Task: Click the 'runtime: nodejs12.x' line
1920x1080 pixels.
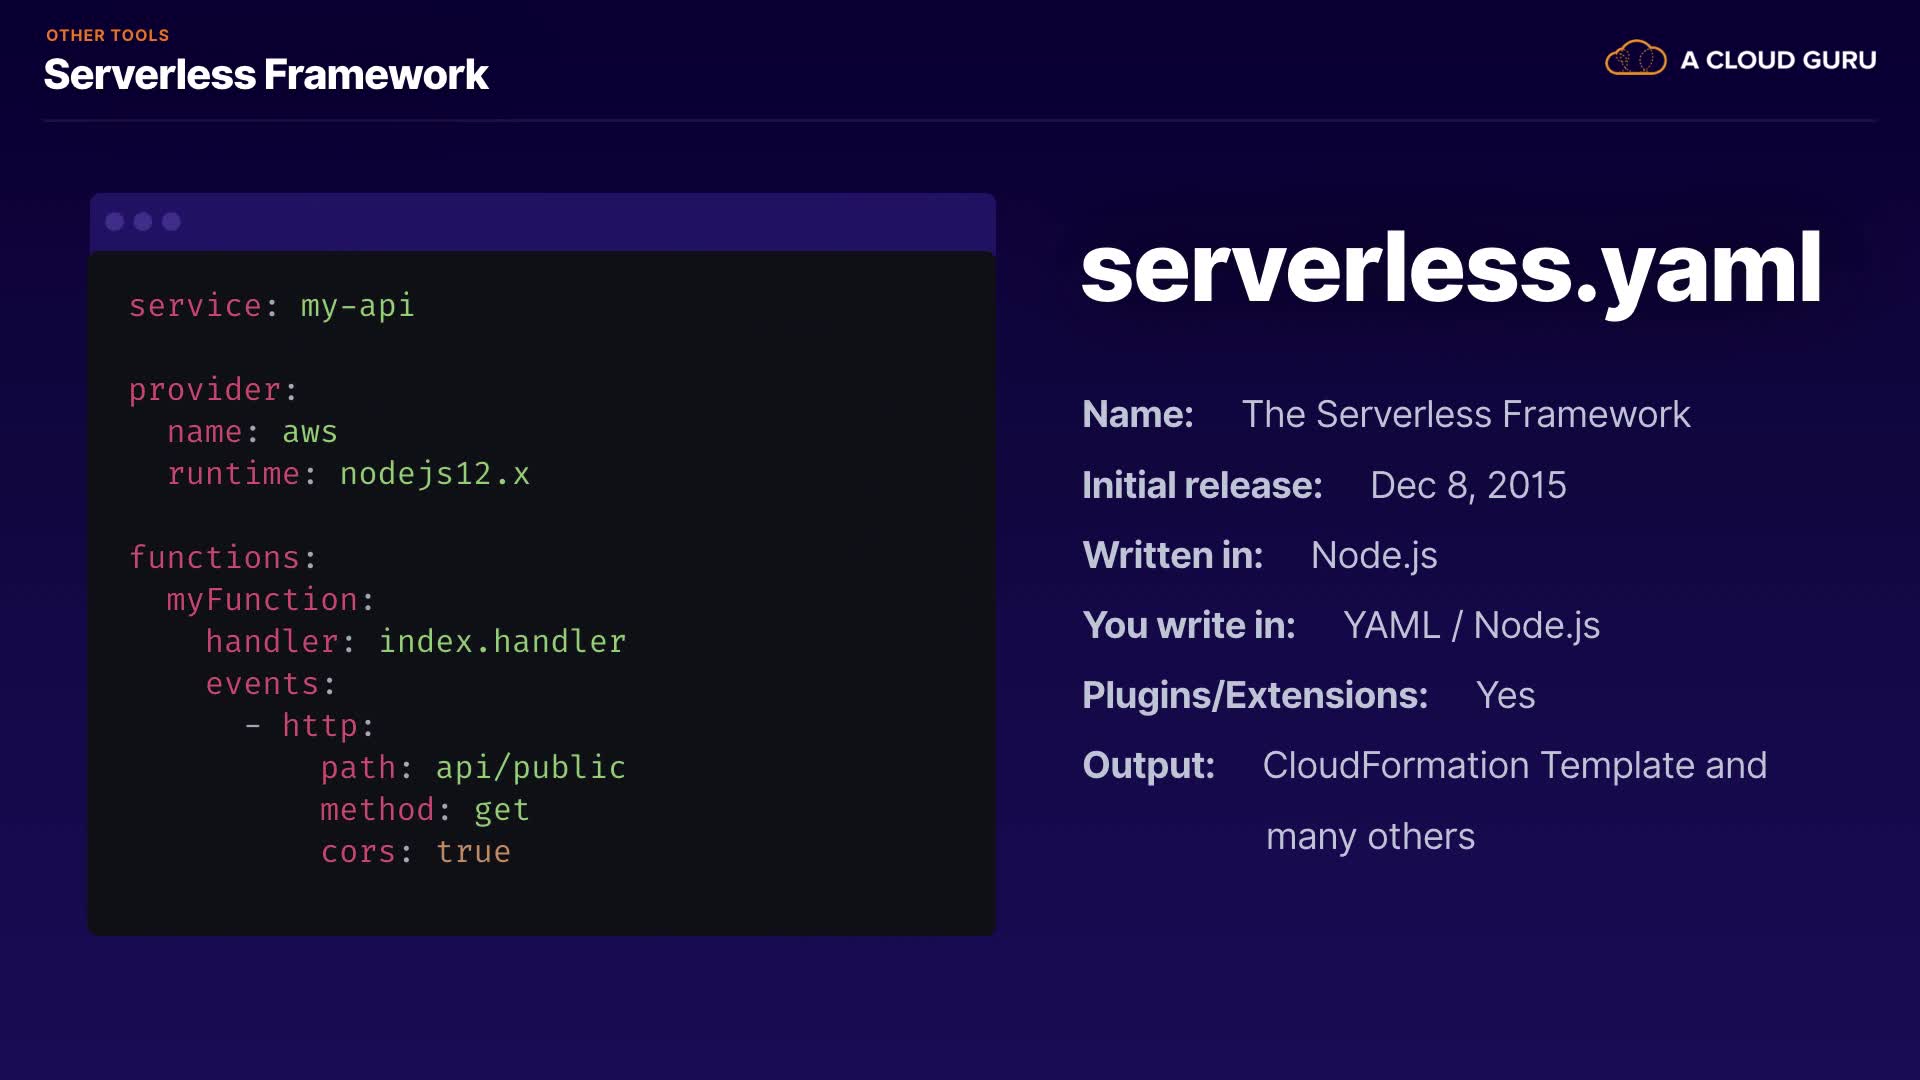Action: click(x=348, y=474)
